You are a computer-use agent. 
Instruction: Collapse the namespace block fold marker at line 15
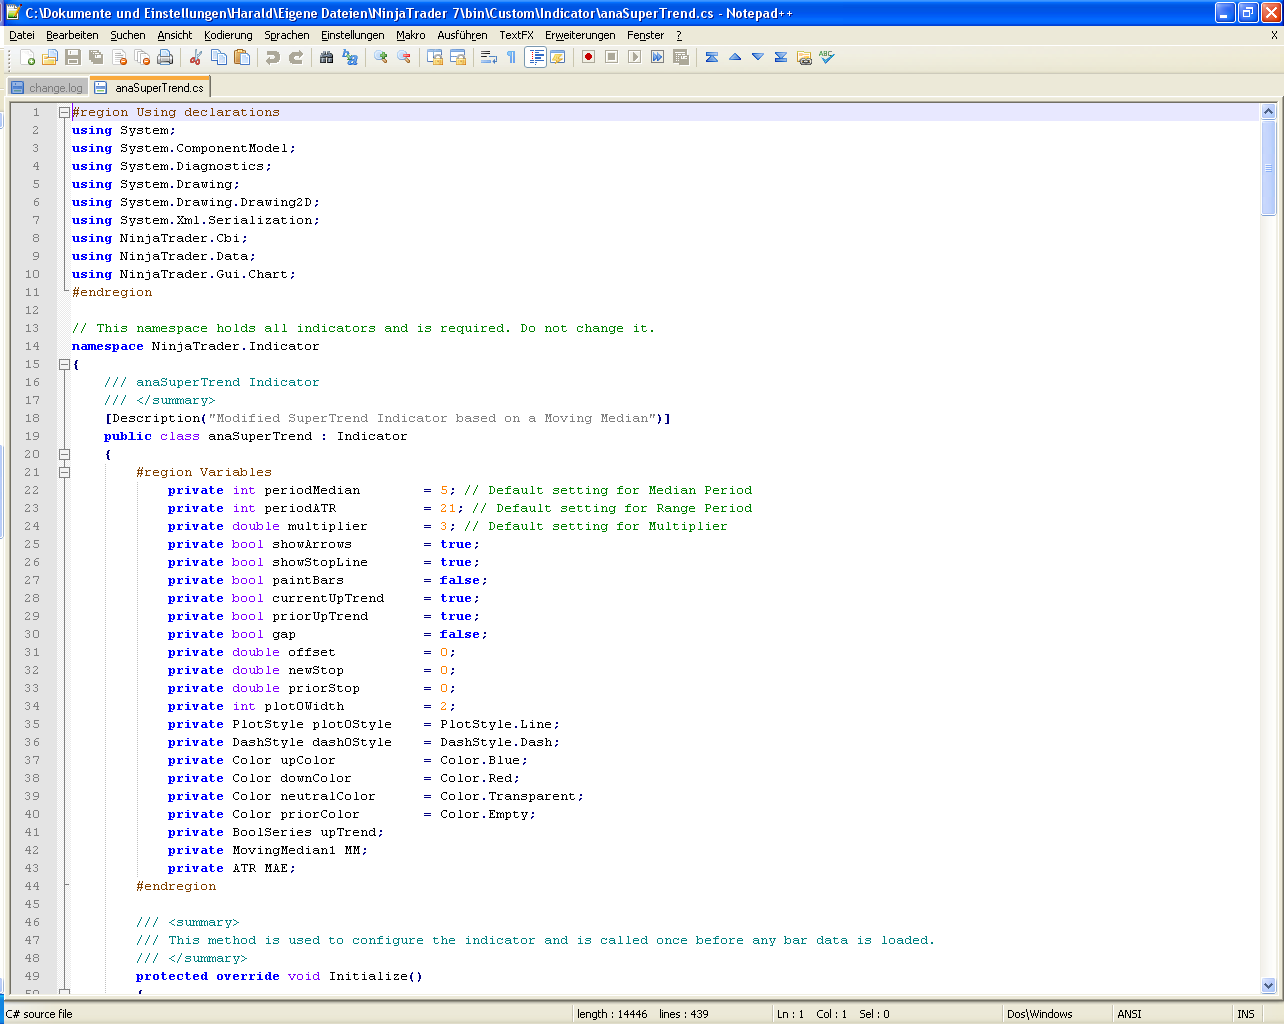(64, 365)
